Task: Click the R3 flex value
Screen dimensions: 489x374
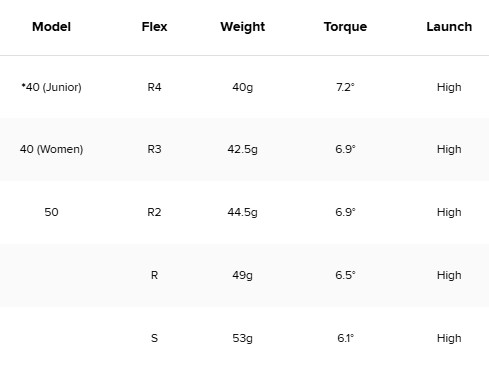Action: point(154,149)
